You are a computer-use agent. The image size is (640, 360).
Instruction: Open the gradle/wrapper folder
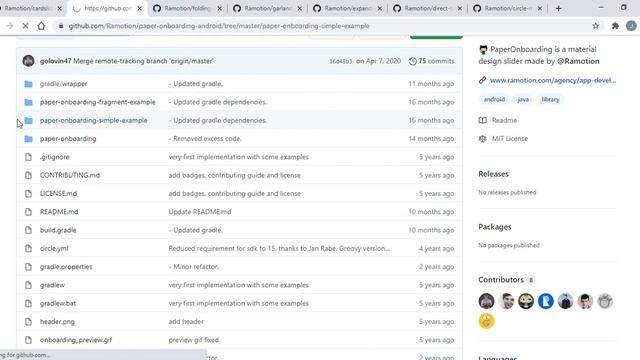click(63, 84)
